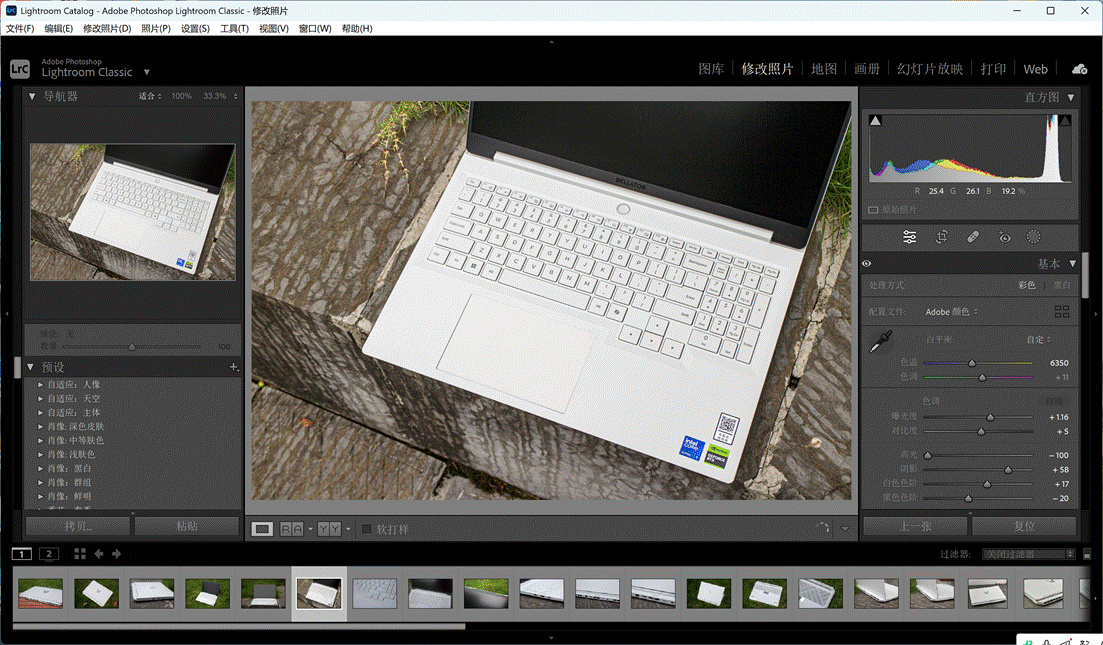Screen dimensions: 1103x645
Task: Select the Healing bandage tool
Action: pos(973,237)
